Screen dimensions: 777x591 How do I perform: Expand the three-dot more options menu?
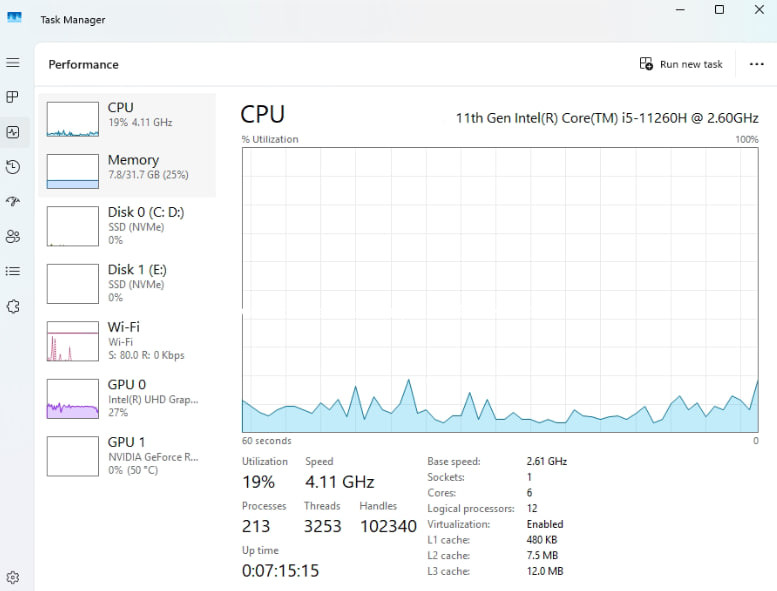click(756, 64)
